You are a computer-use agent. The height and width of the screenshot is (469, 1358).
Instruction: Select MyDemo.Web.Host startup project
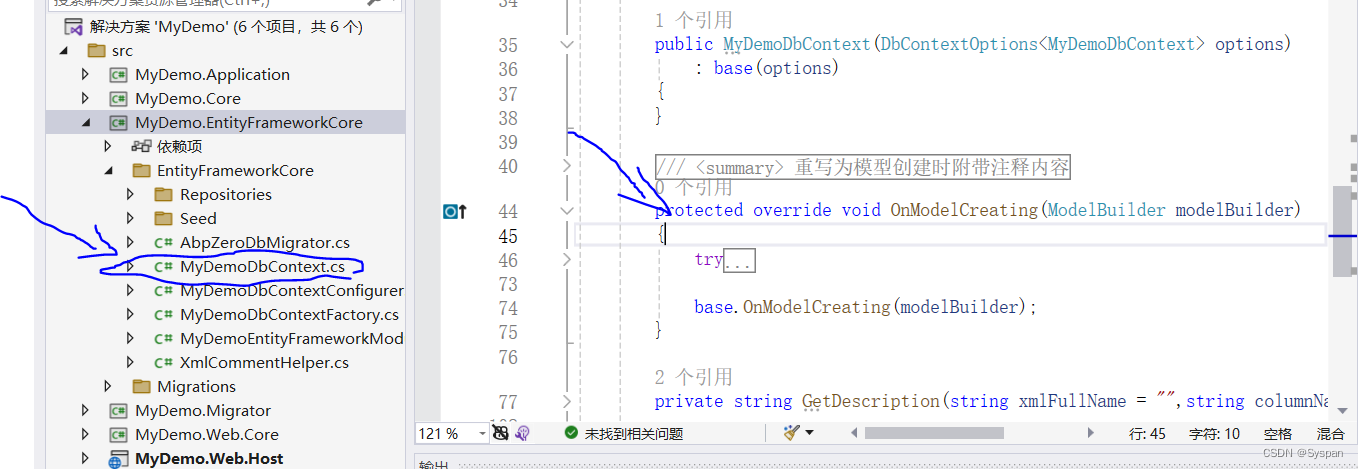209,459
